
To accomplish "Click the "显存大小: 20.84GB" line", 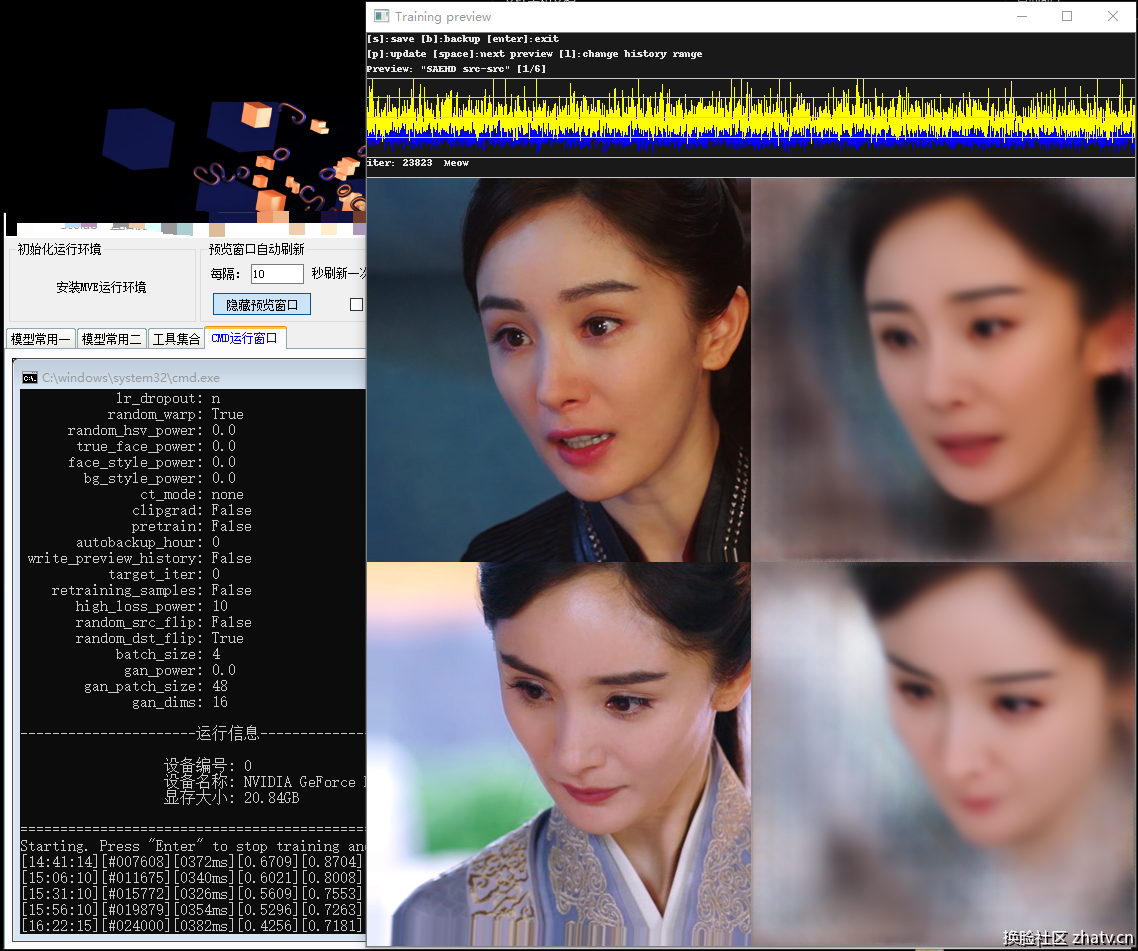I will point(232,798).
